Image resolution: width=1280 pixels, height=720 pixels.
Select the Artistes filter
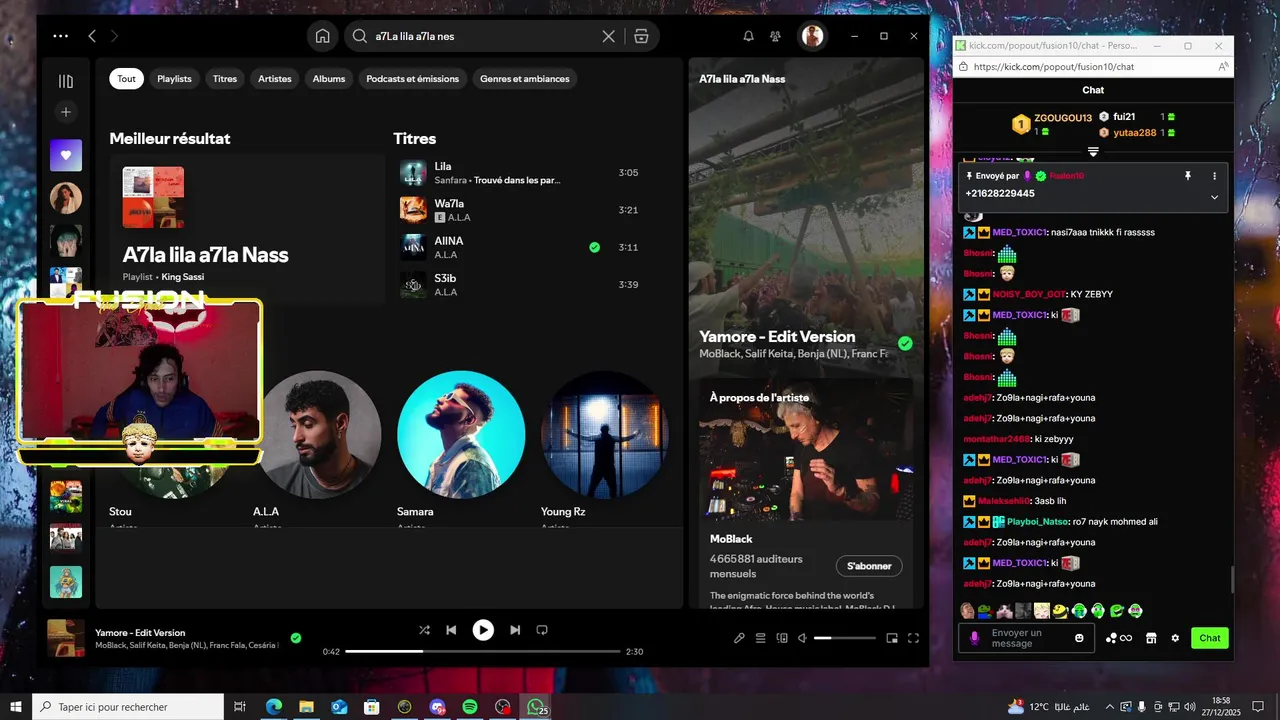tap(275, 79)
